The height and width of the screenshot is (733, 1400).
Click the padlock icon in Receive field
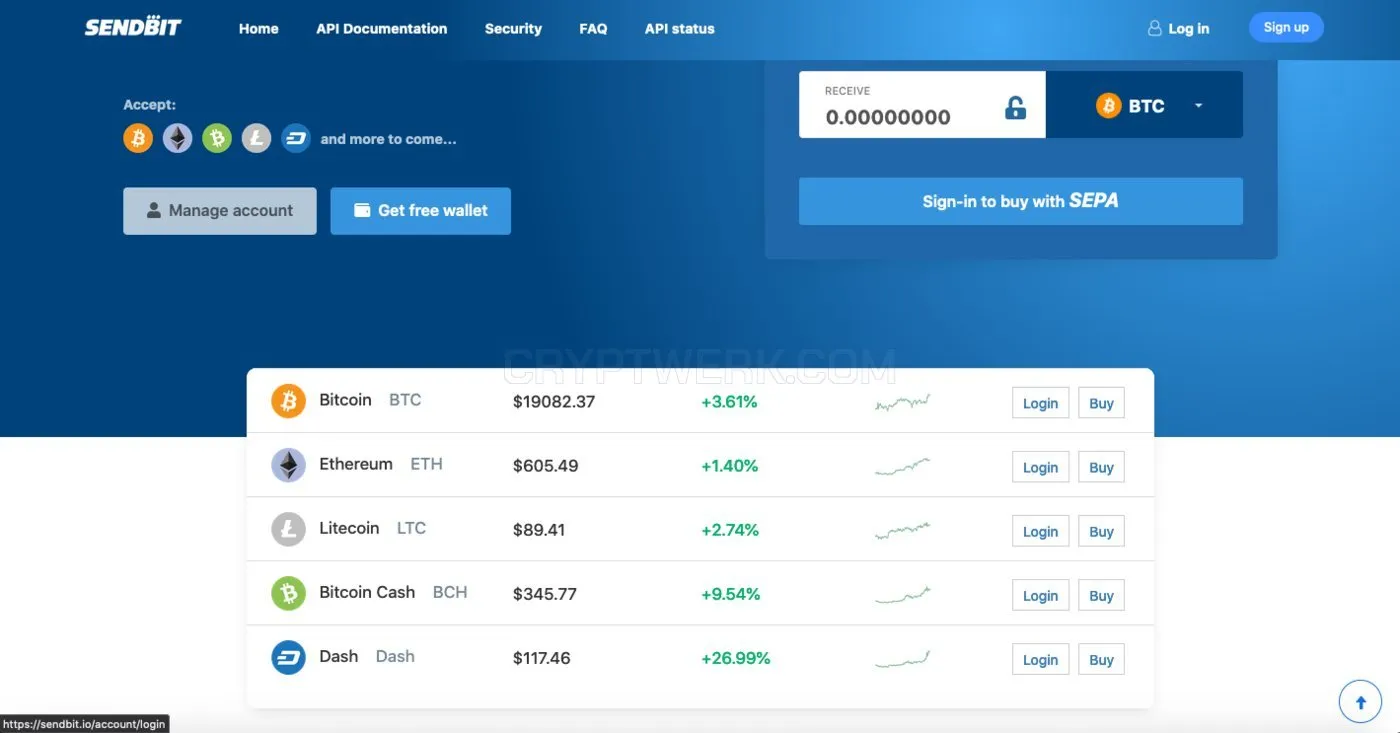(x=1015, y=107)
